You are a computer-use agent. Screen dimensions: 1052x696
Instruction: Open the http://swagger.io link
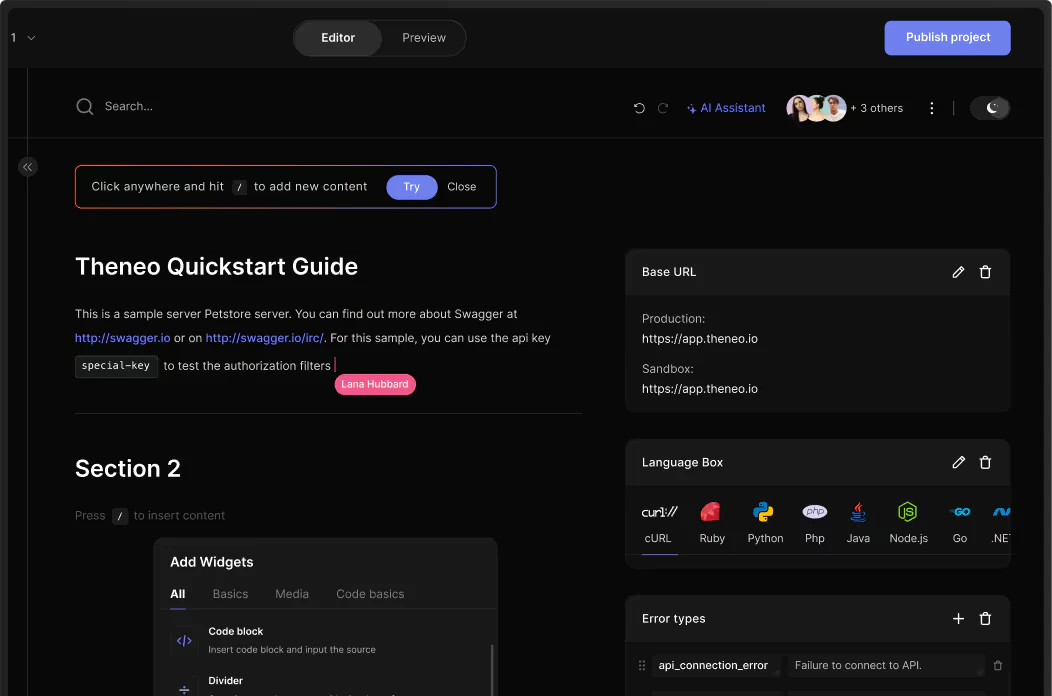pyautogui.click(x=122, y=338)
